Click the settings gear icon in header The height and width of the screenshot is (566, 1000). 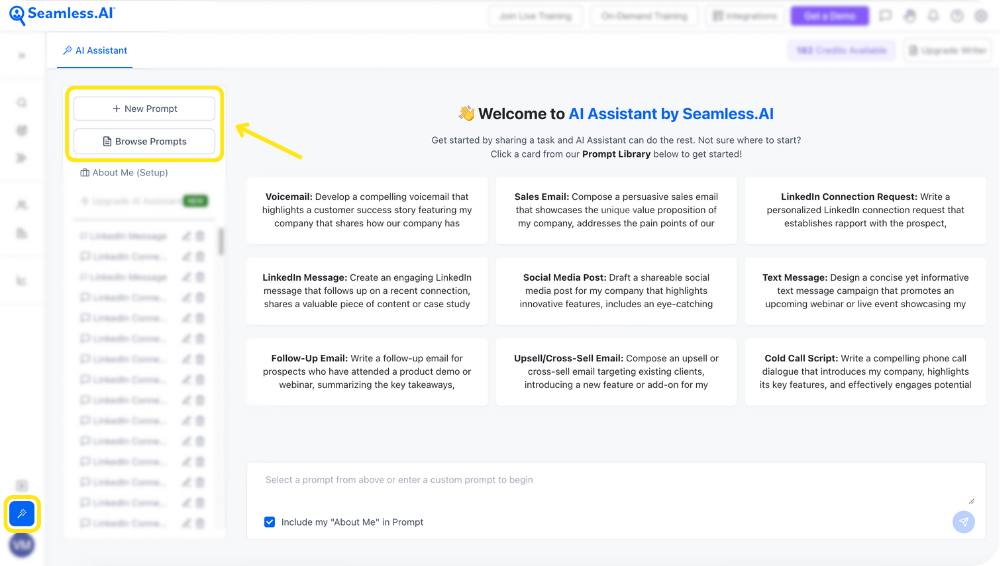(x=981, y=16)
